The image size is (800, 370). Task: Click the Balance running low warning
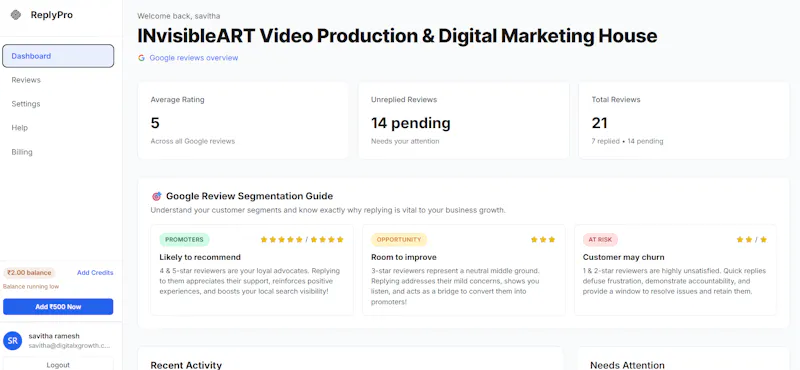(31, 287)
